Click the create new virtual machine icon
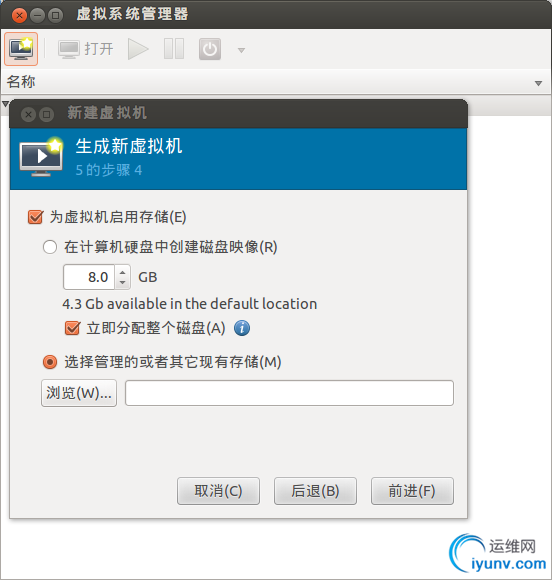 click(x=21, y=49)
